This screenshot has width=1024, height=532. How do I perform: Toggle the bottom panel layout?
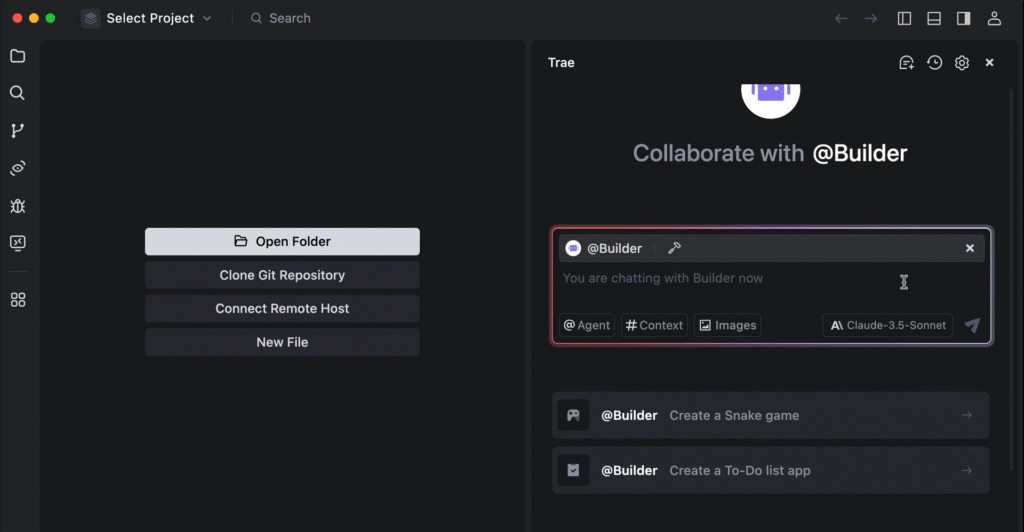coord(934,18)
